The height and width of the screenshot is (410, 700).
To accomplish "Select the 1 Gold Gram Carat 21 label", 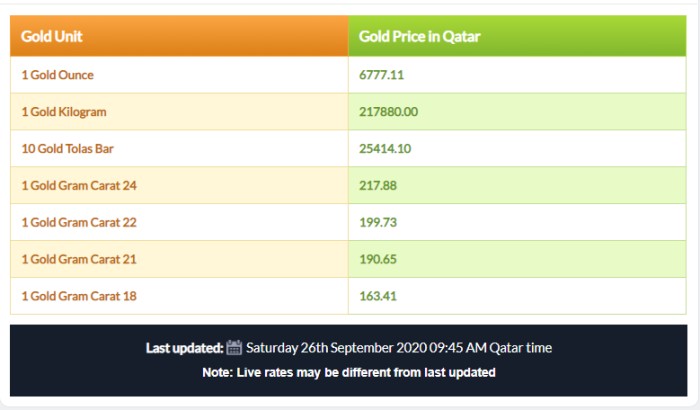I will point(79,259).
